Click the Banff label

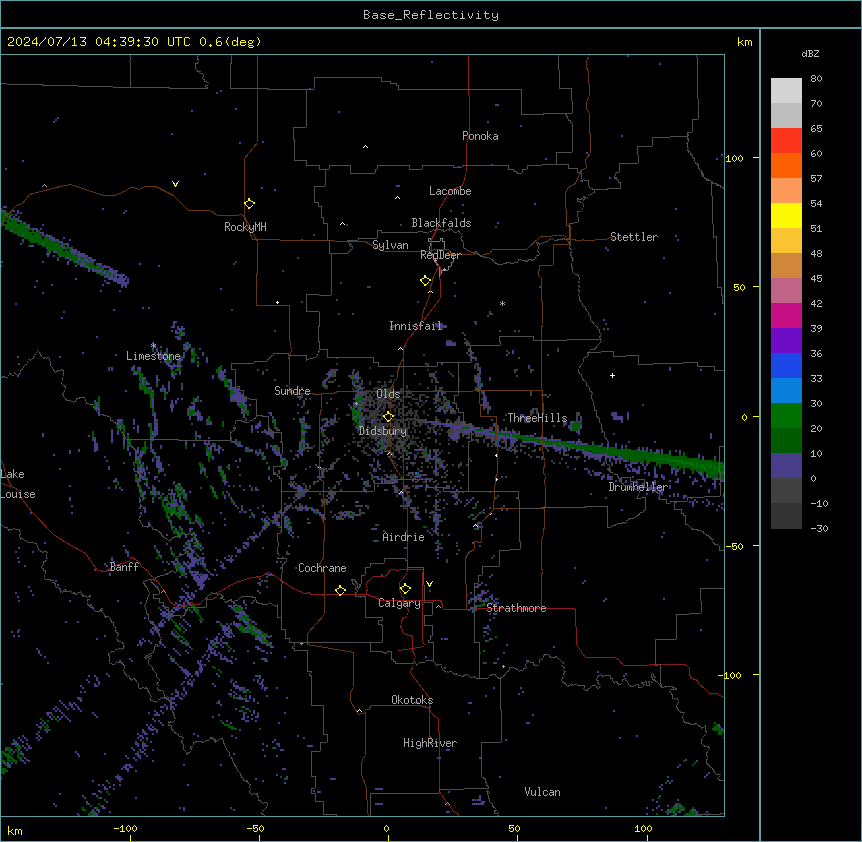coord(124,567)
